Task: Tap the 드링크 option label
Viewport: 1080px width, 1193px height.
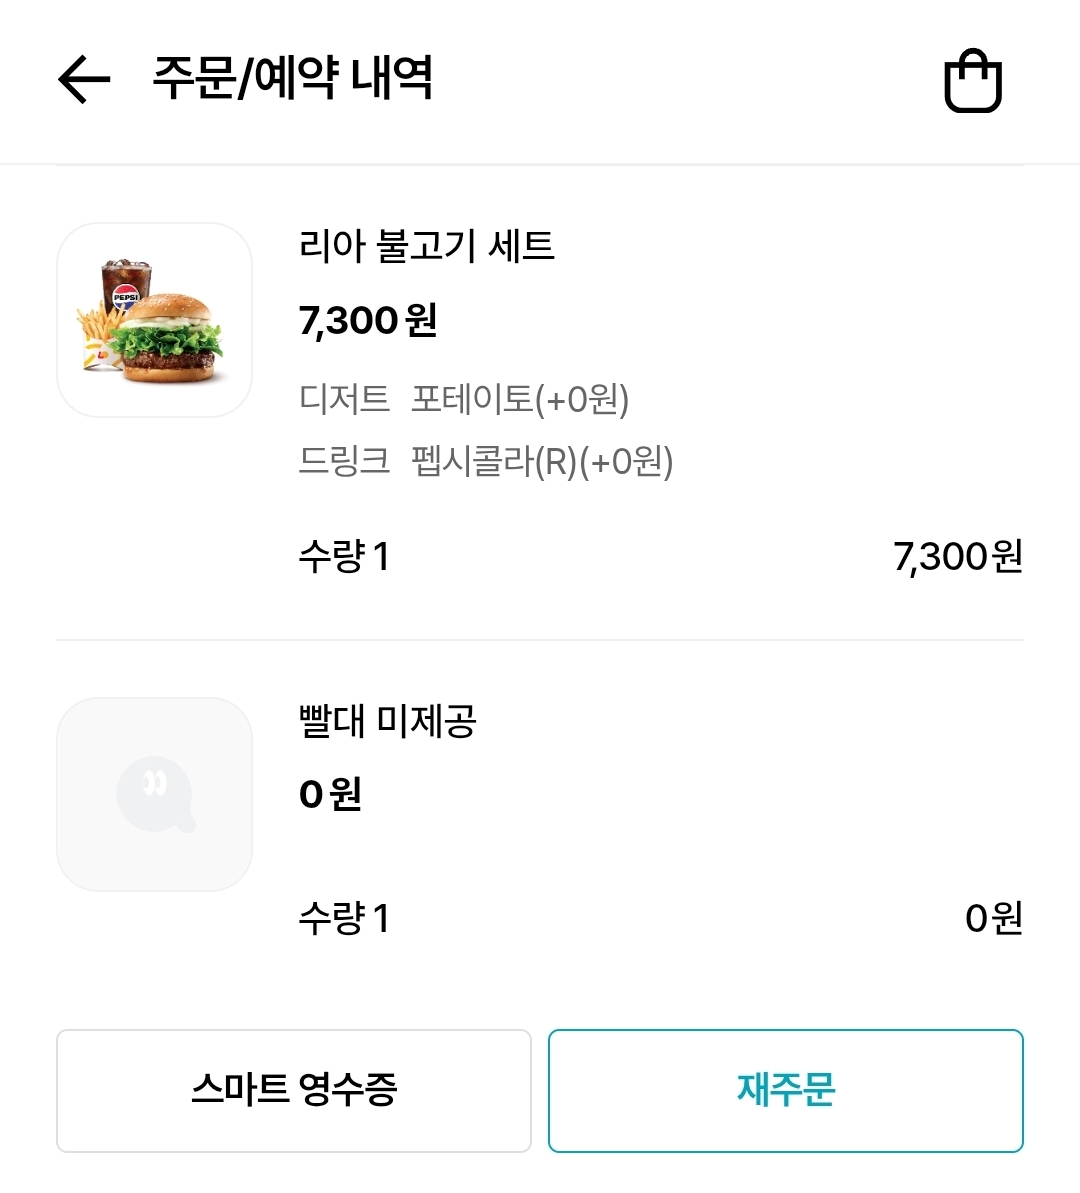Action: pos(344,461)
